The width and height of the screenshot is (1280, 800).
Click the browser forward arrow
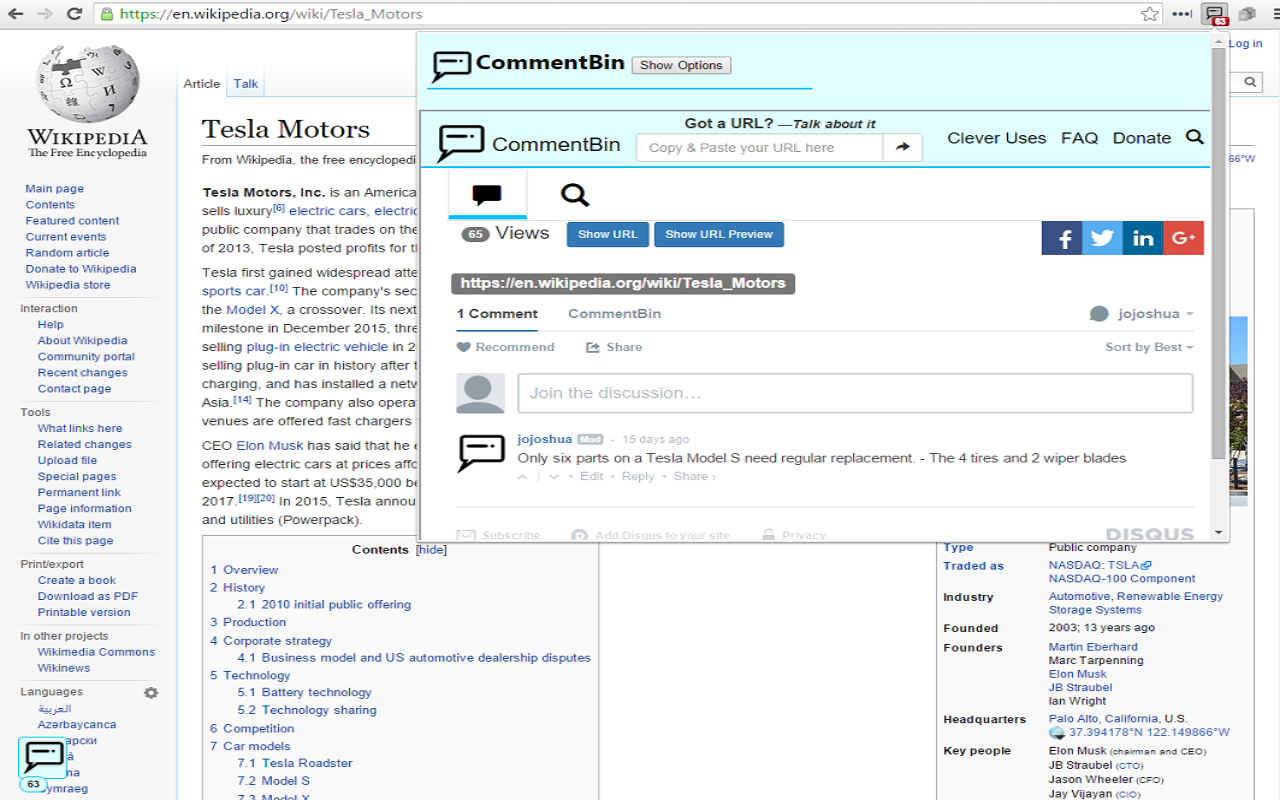[x=45, y=14]
